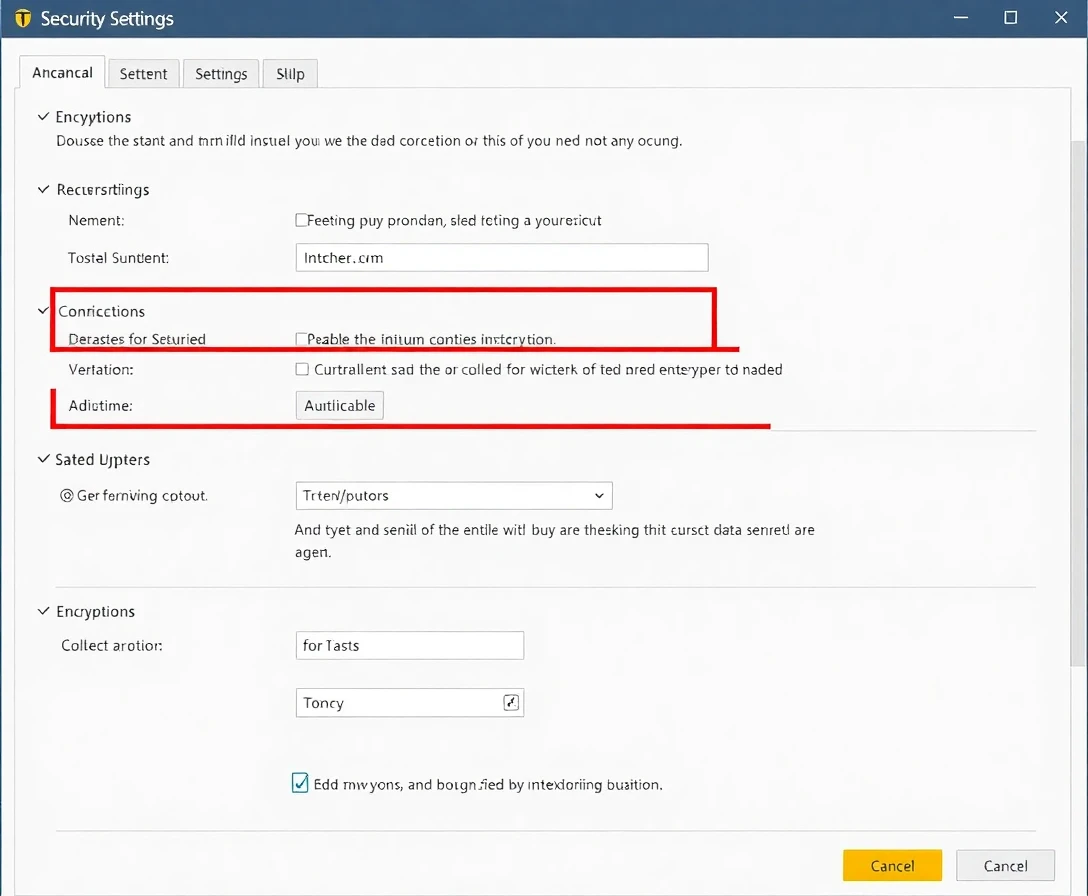Switch to the Settent tab

click(143, 74)
